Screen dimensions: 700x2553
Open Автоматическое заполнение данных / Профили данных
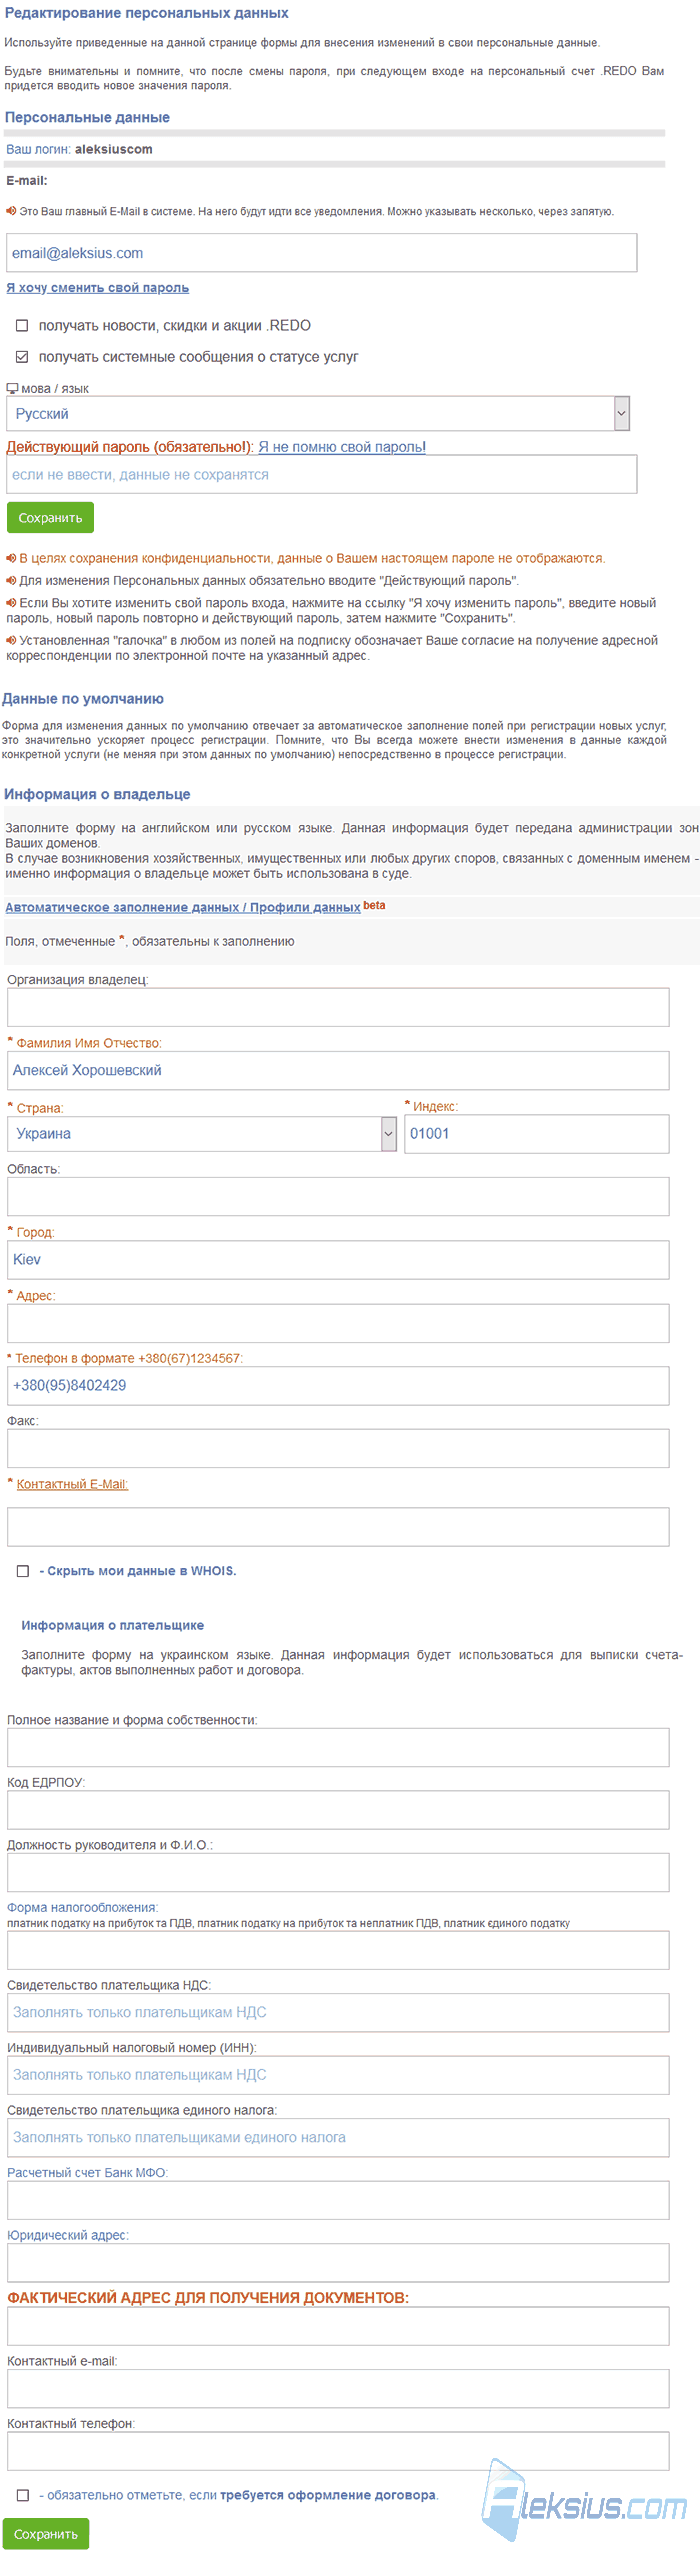[183, 907]
